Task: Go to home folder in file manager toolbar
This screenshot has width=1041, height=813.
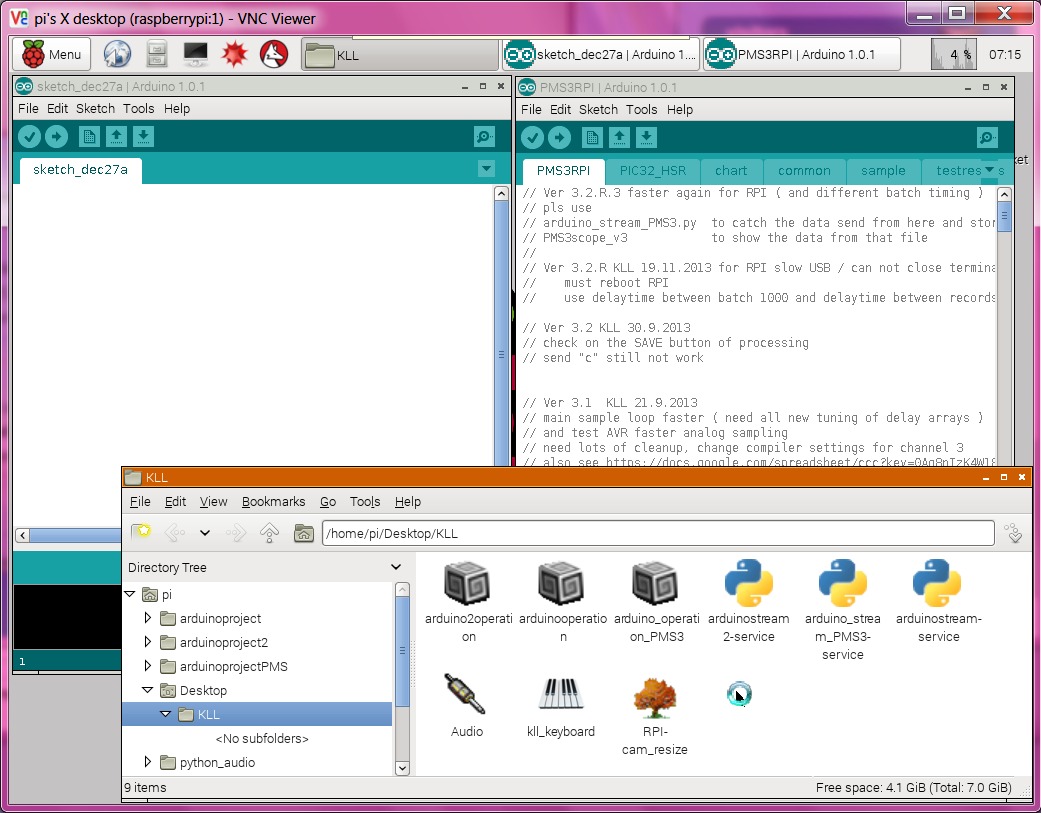Action: 304,533
